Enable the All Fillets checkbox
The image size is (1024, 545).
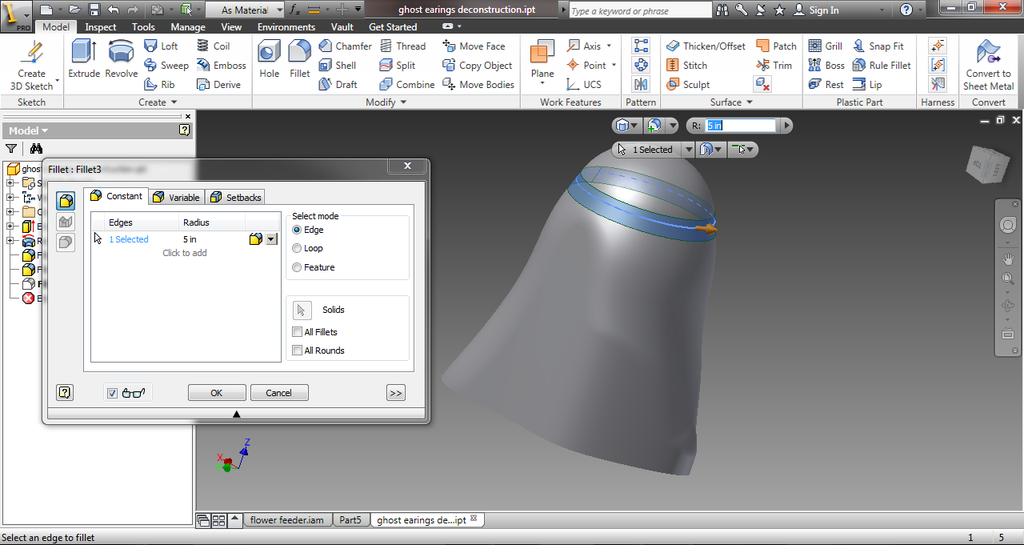(297, 332)
